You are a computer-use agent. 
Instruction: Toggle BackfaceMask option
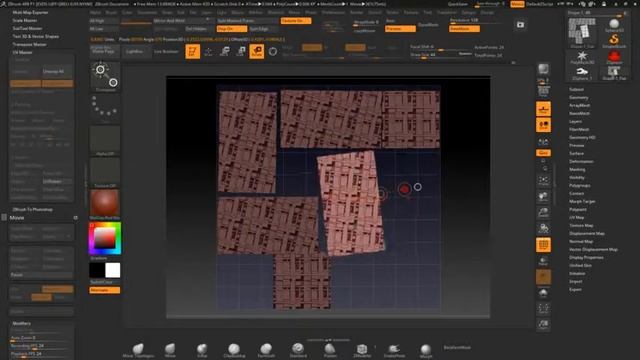coord(457,347)
